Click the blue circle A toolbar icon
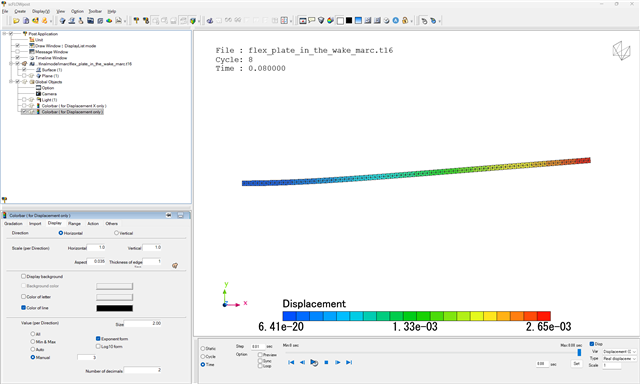This screenshot has width=640, height=384. click(x=396, y=20)
